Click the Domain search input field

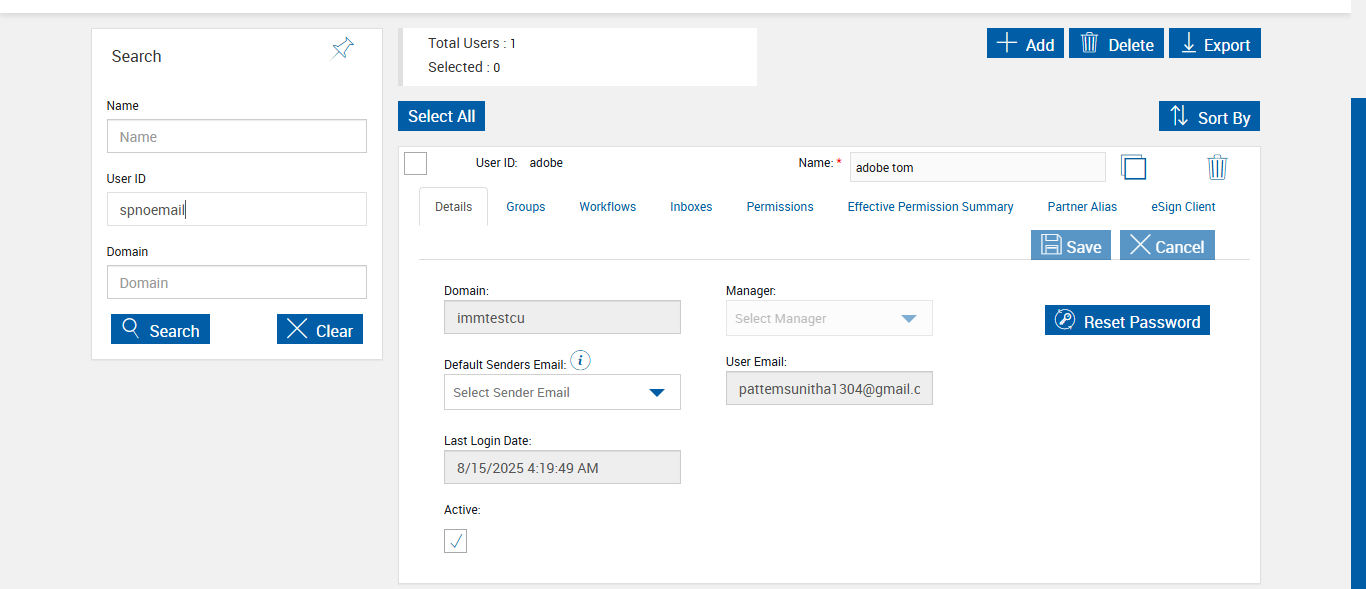(x=237, y=283)
